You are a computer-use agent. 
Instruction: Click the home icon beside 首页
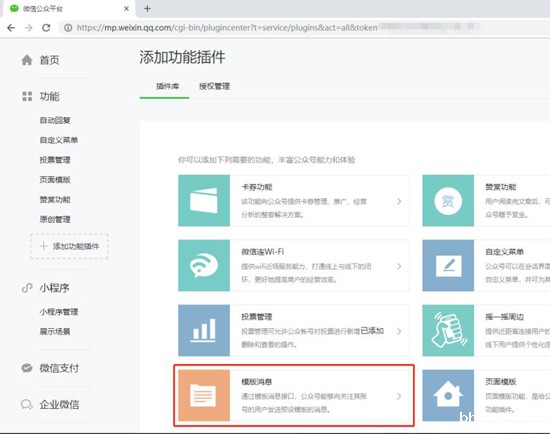pyautogui.click(x=27, y=60)
